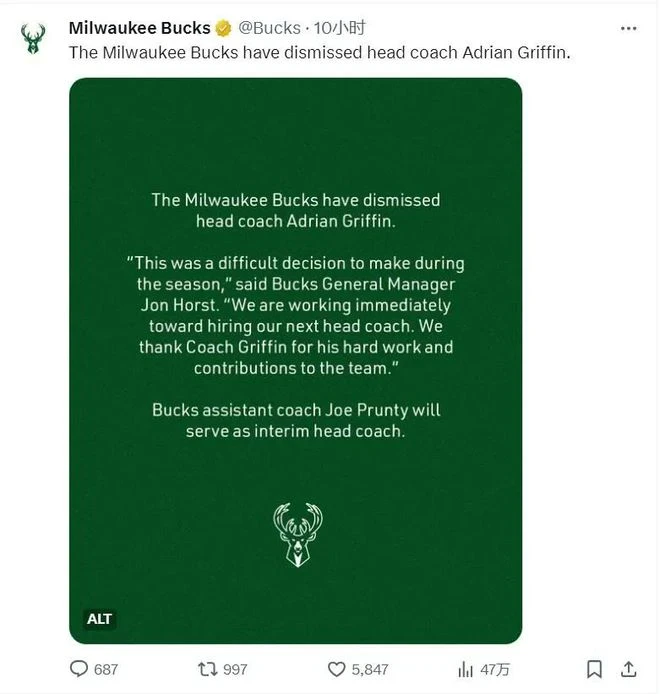
Task: Click the Milwaukee Bucks display name
Action: 139,28
